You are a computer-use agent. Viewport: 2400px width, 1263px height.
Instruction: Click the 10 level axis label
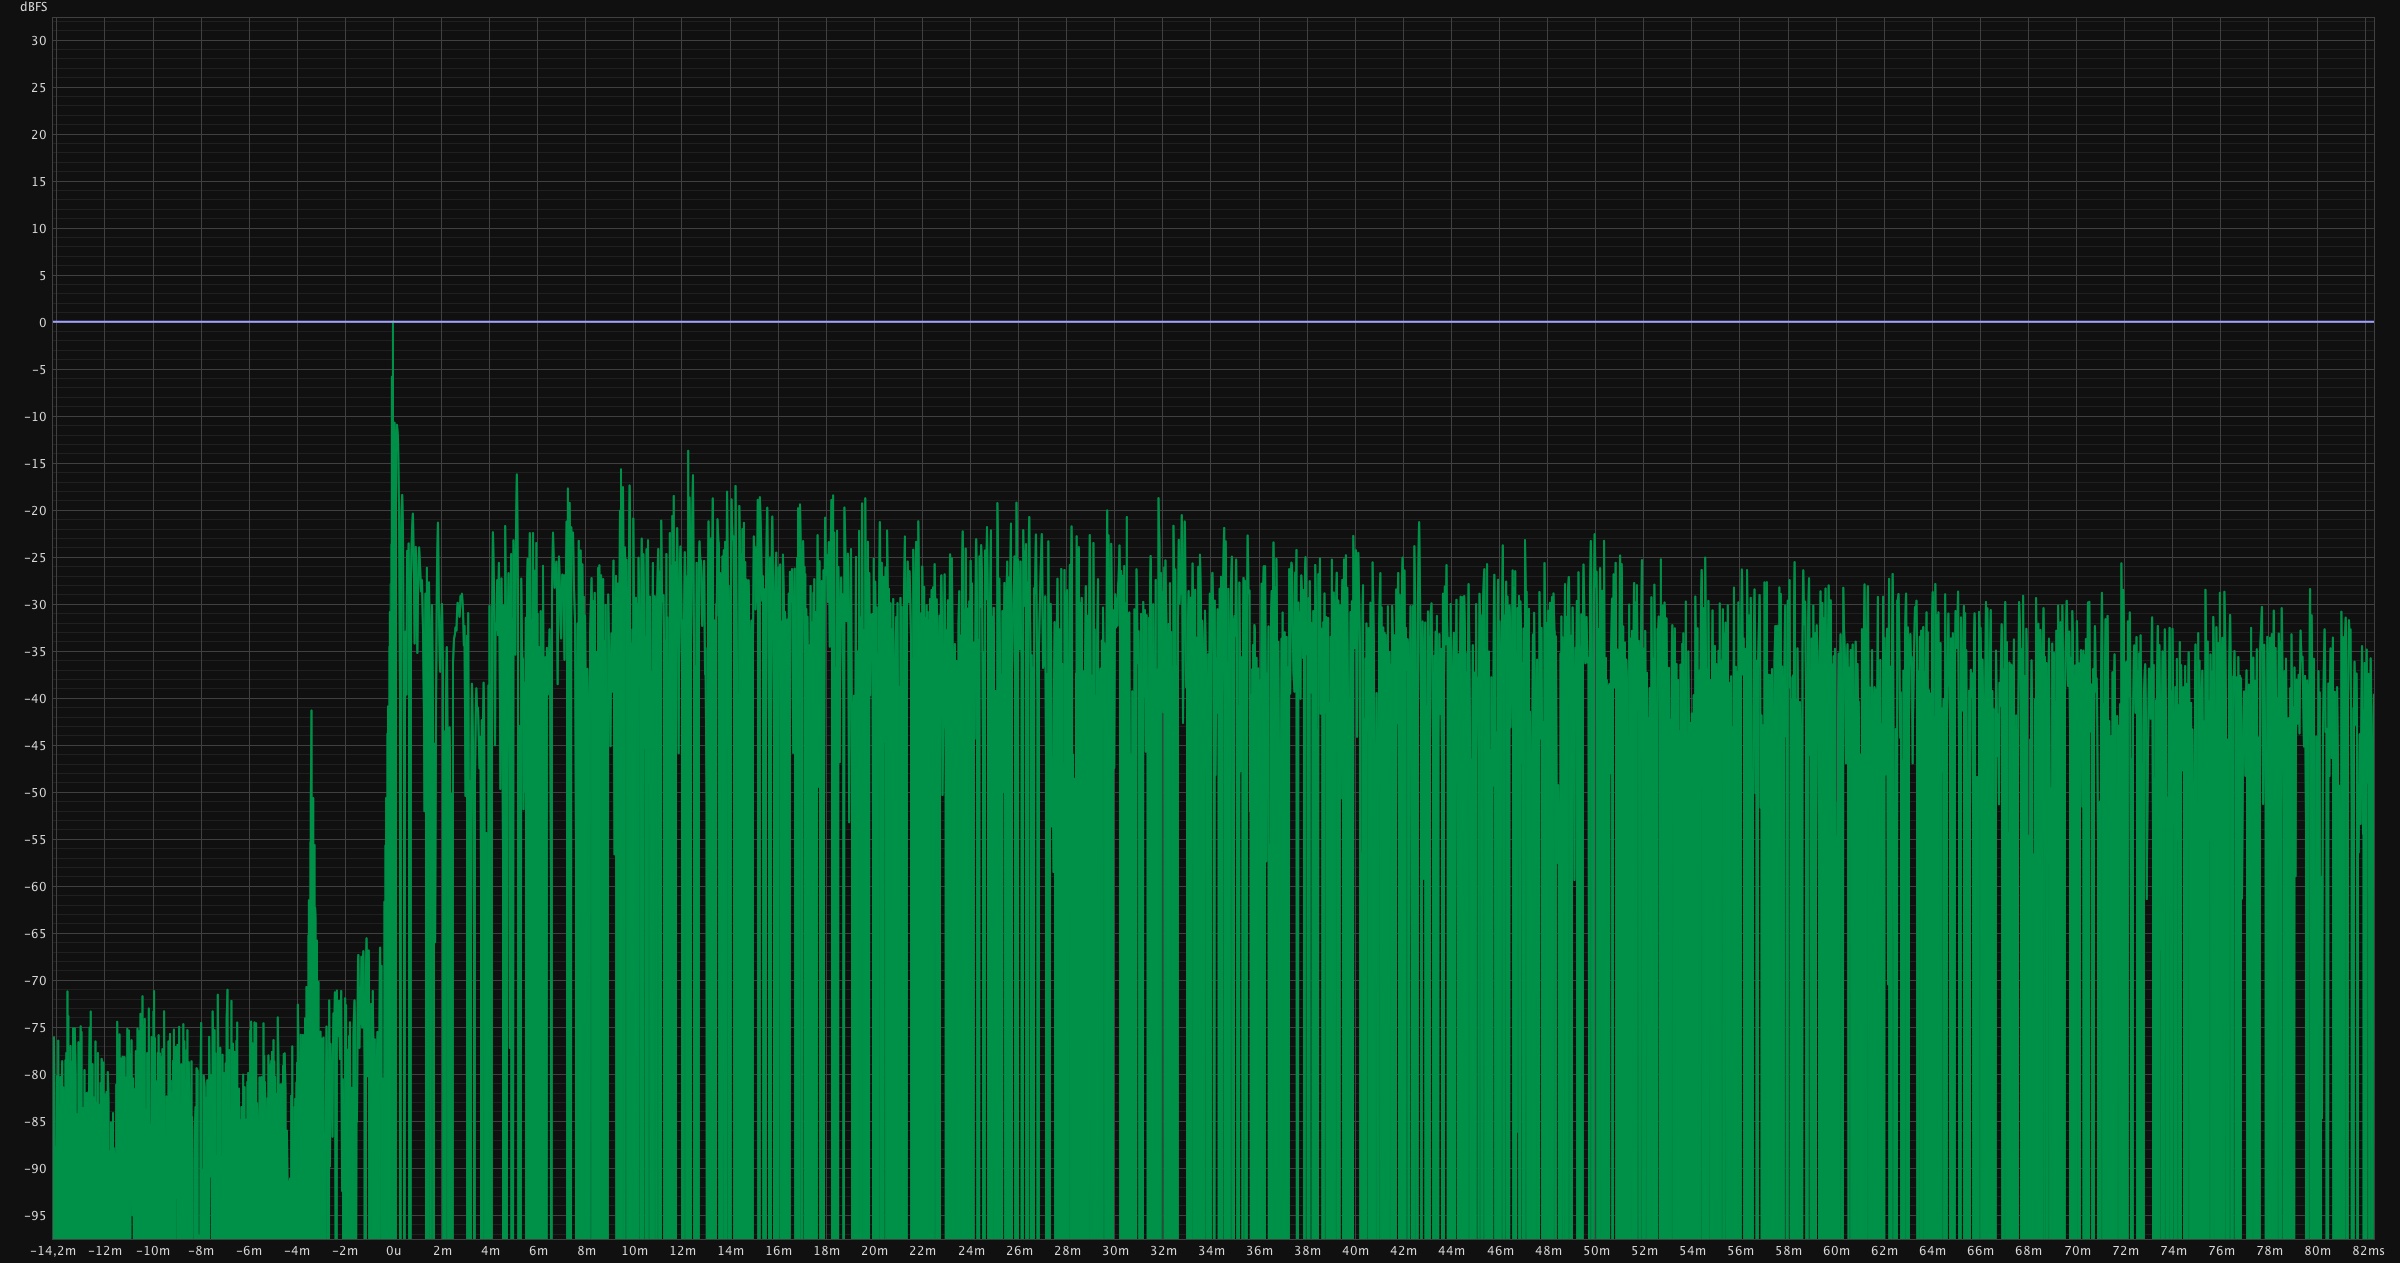[40, 229]
